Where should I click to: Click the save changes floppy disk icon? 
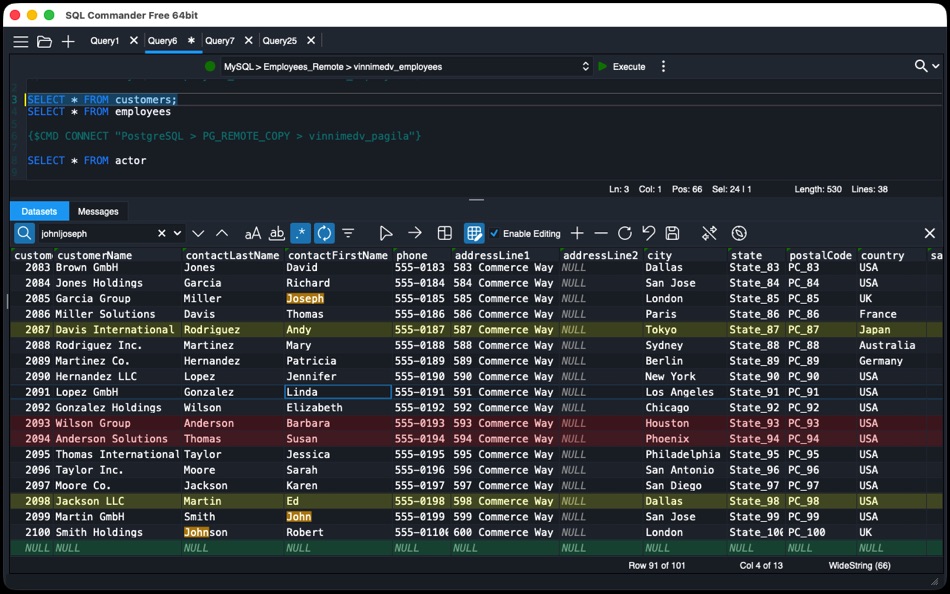[672, 233]
